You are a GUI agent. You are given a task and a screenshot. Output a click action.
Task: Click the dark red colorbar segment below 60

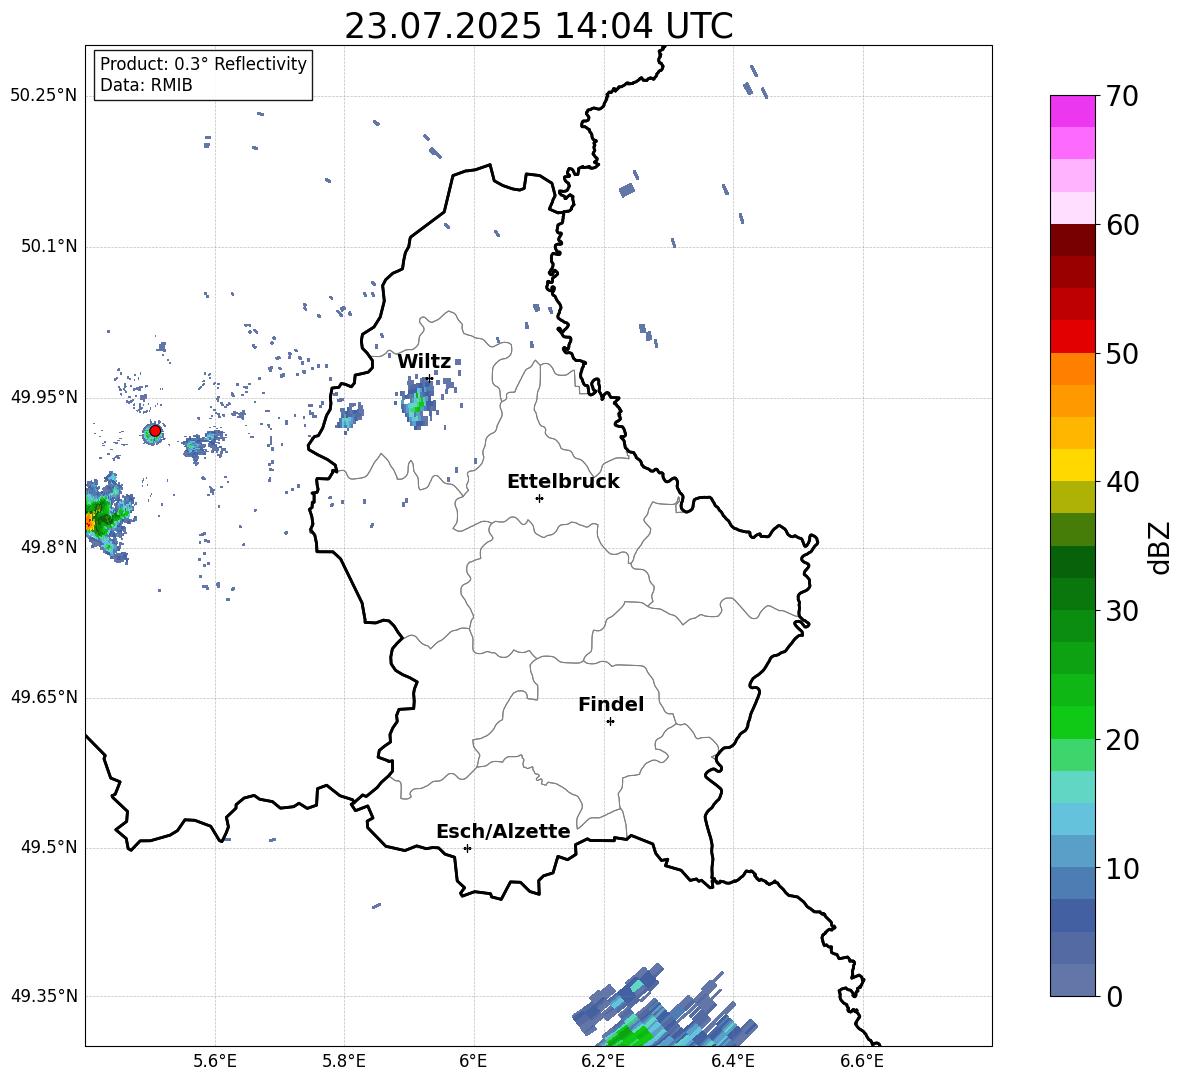point(1072,240)
